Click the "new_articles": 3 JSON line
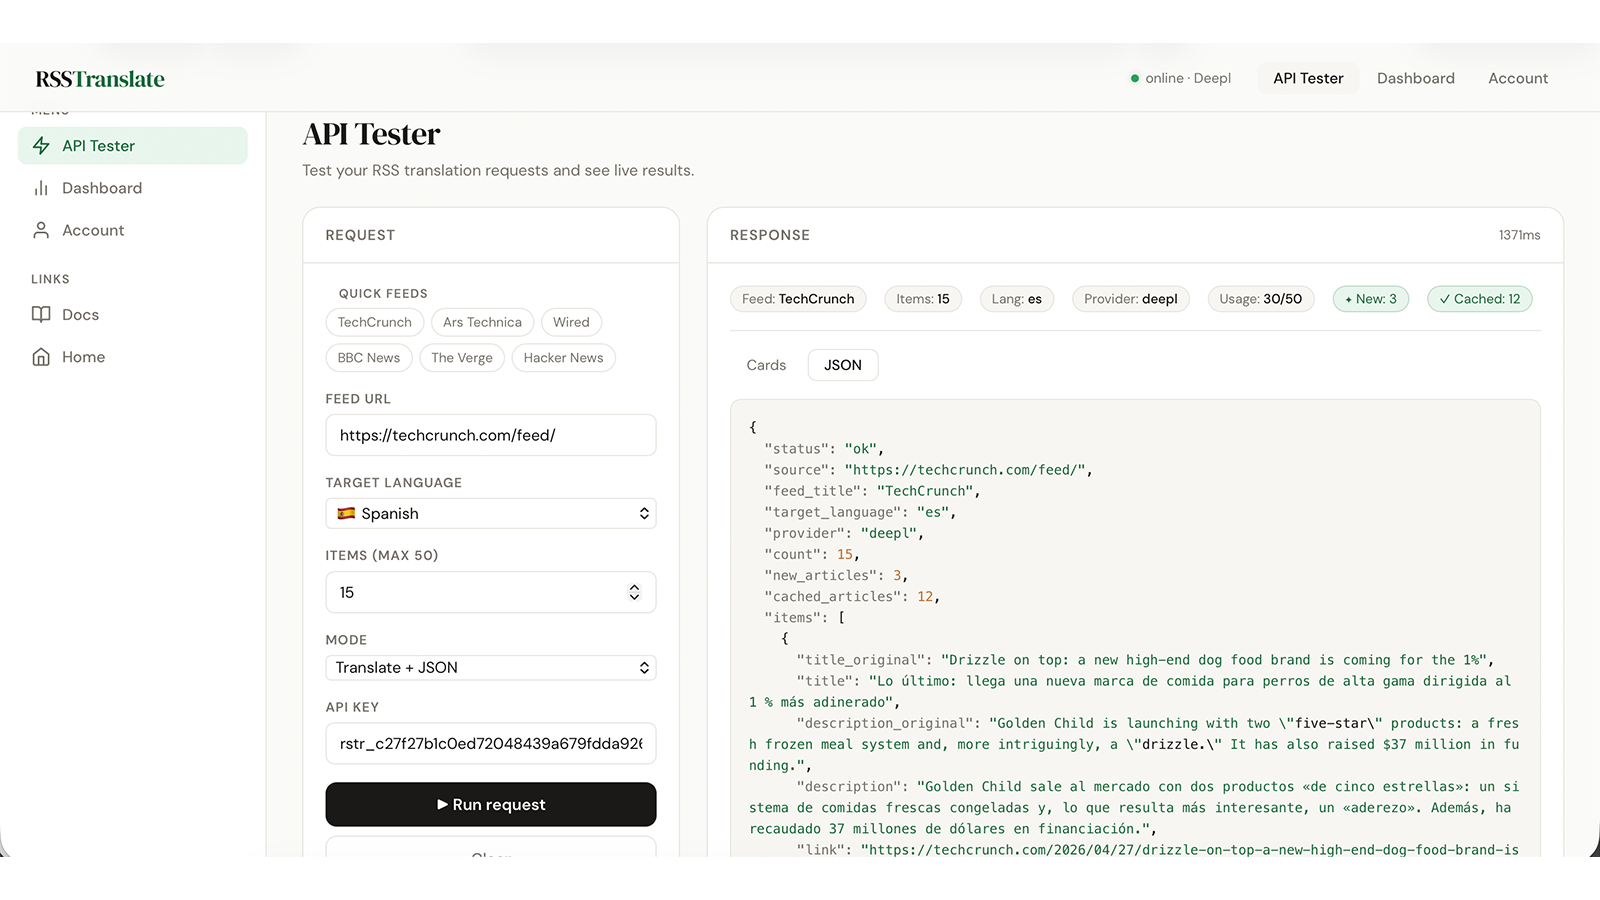 [x=836, y=575]
